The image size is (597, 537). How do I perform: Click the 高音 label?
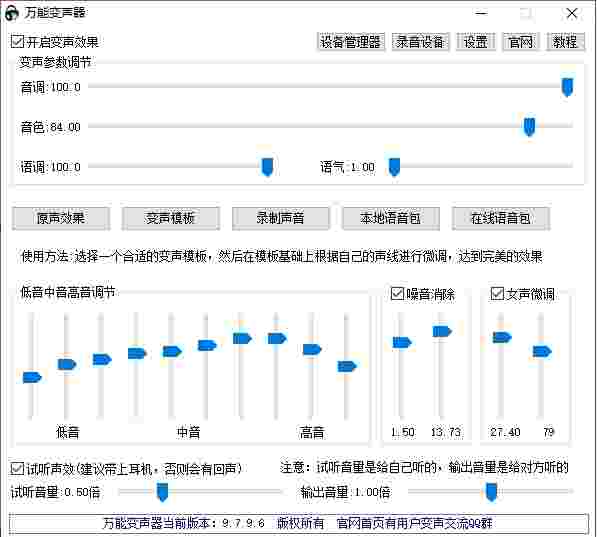pyautogui.click(x=312, y=433)
